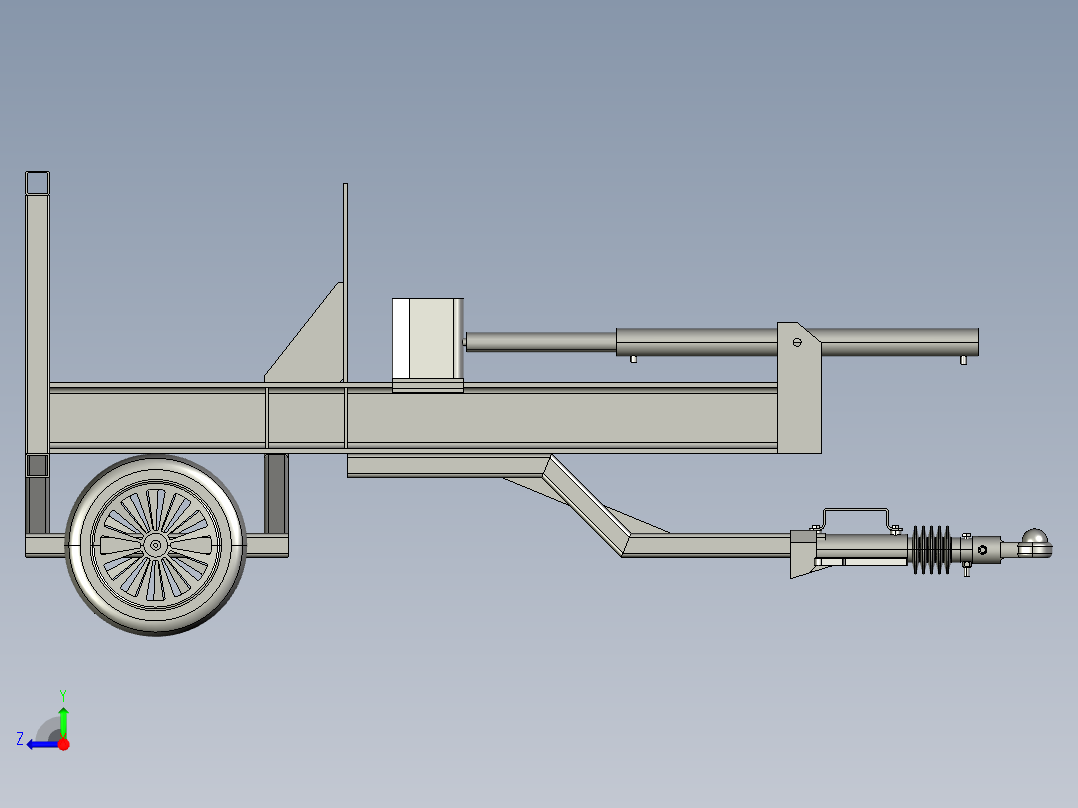Select the rear vertical post tube

37,323
